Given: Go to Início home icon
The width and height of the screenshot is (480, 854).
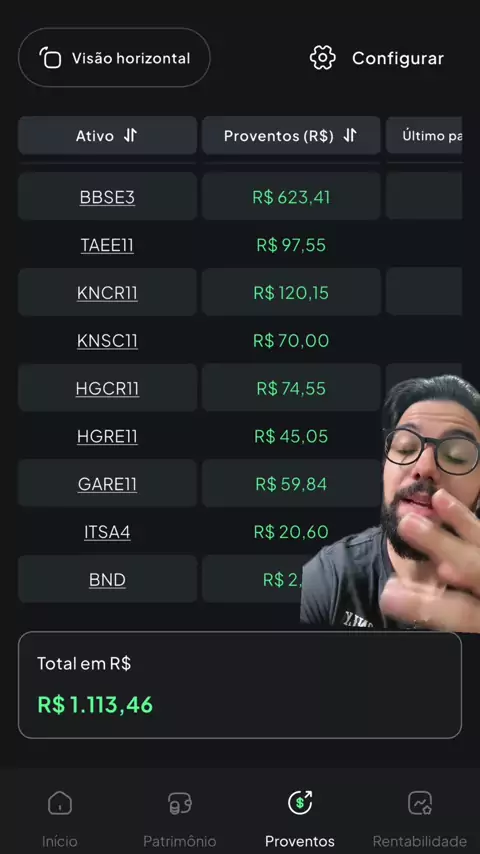Looking at the screenshot, I should point(60,803).
